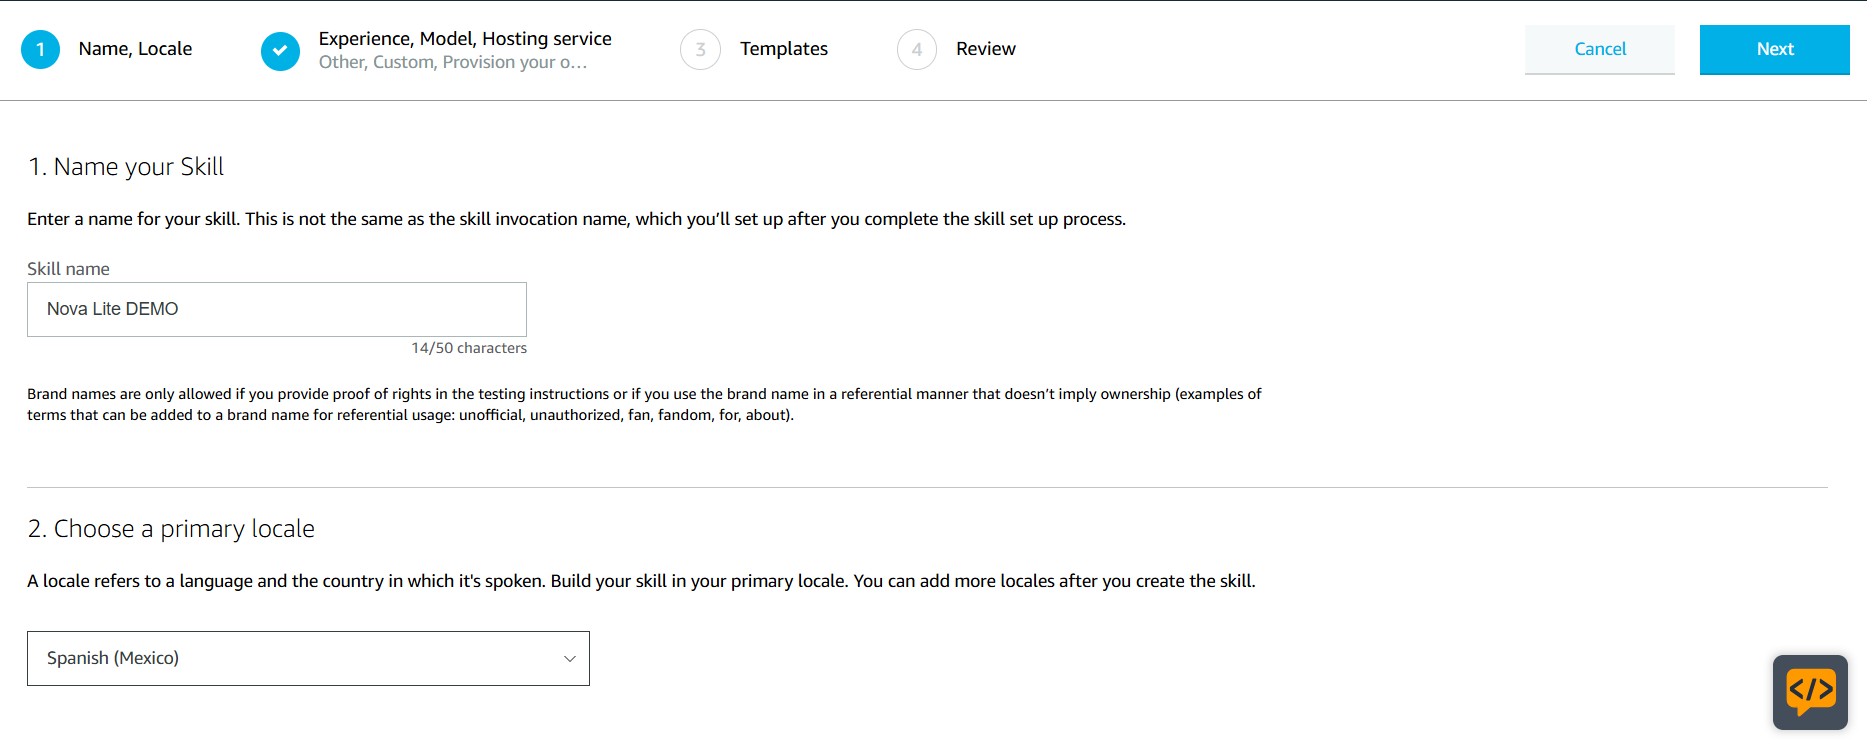Viewport: 1867px width, 747px height.
Task: Click the step 4 number circle
Action: click(x=916, y=50)
